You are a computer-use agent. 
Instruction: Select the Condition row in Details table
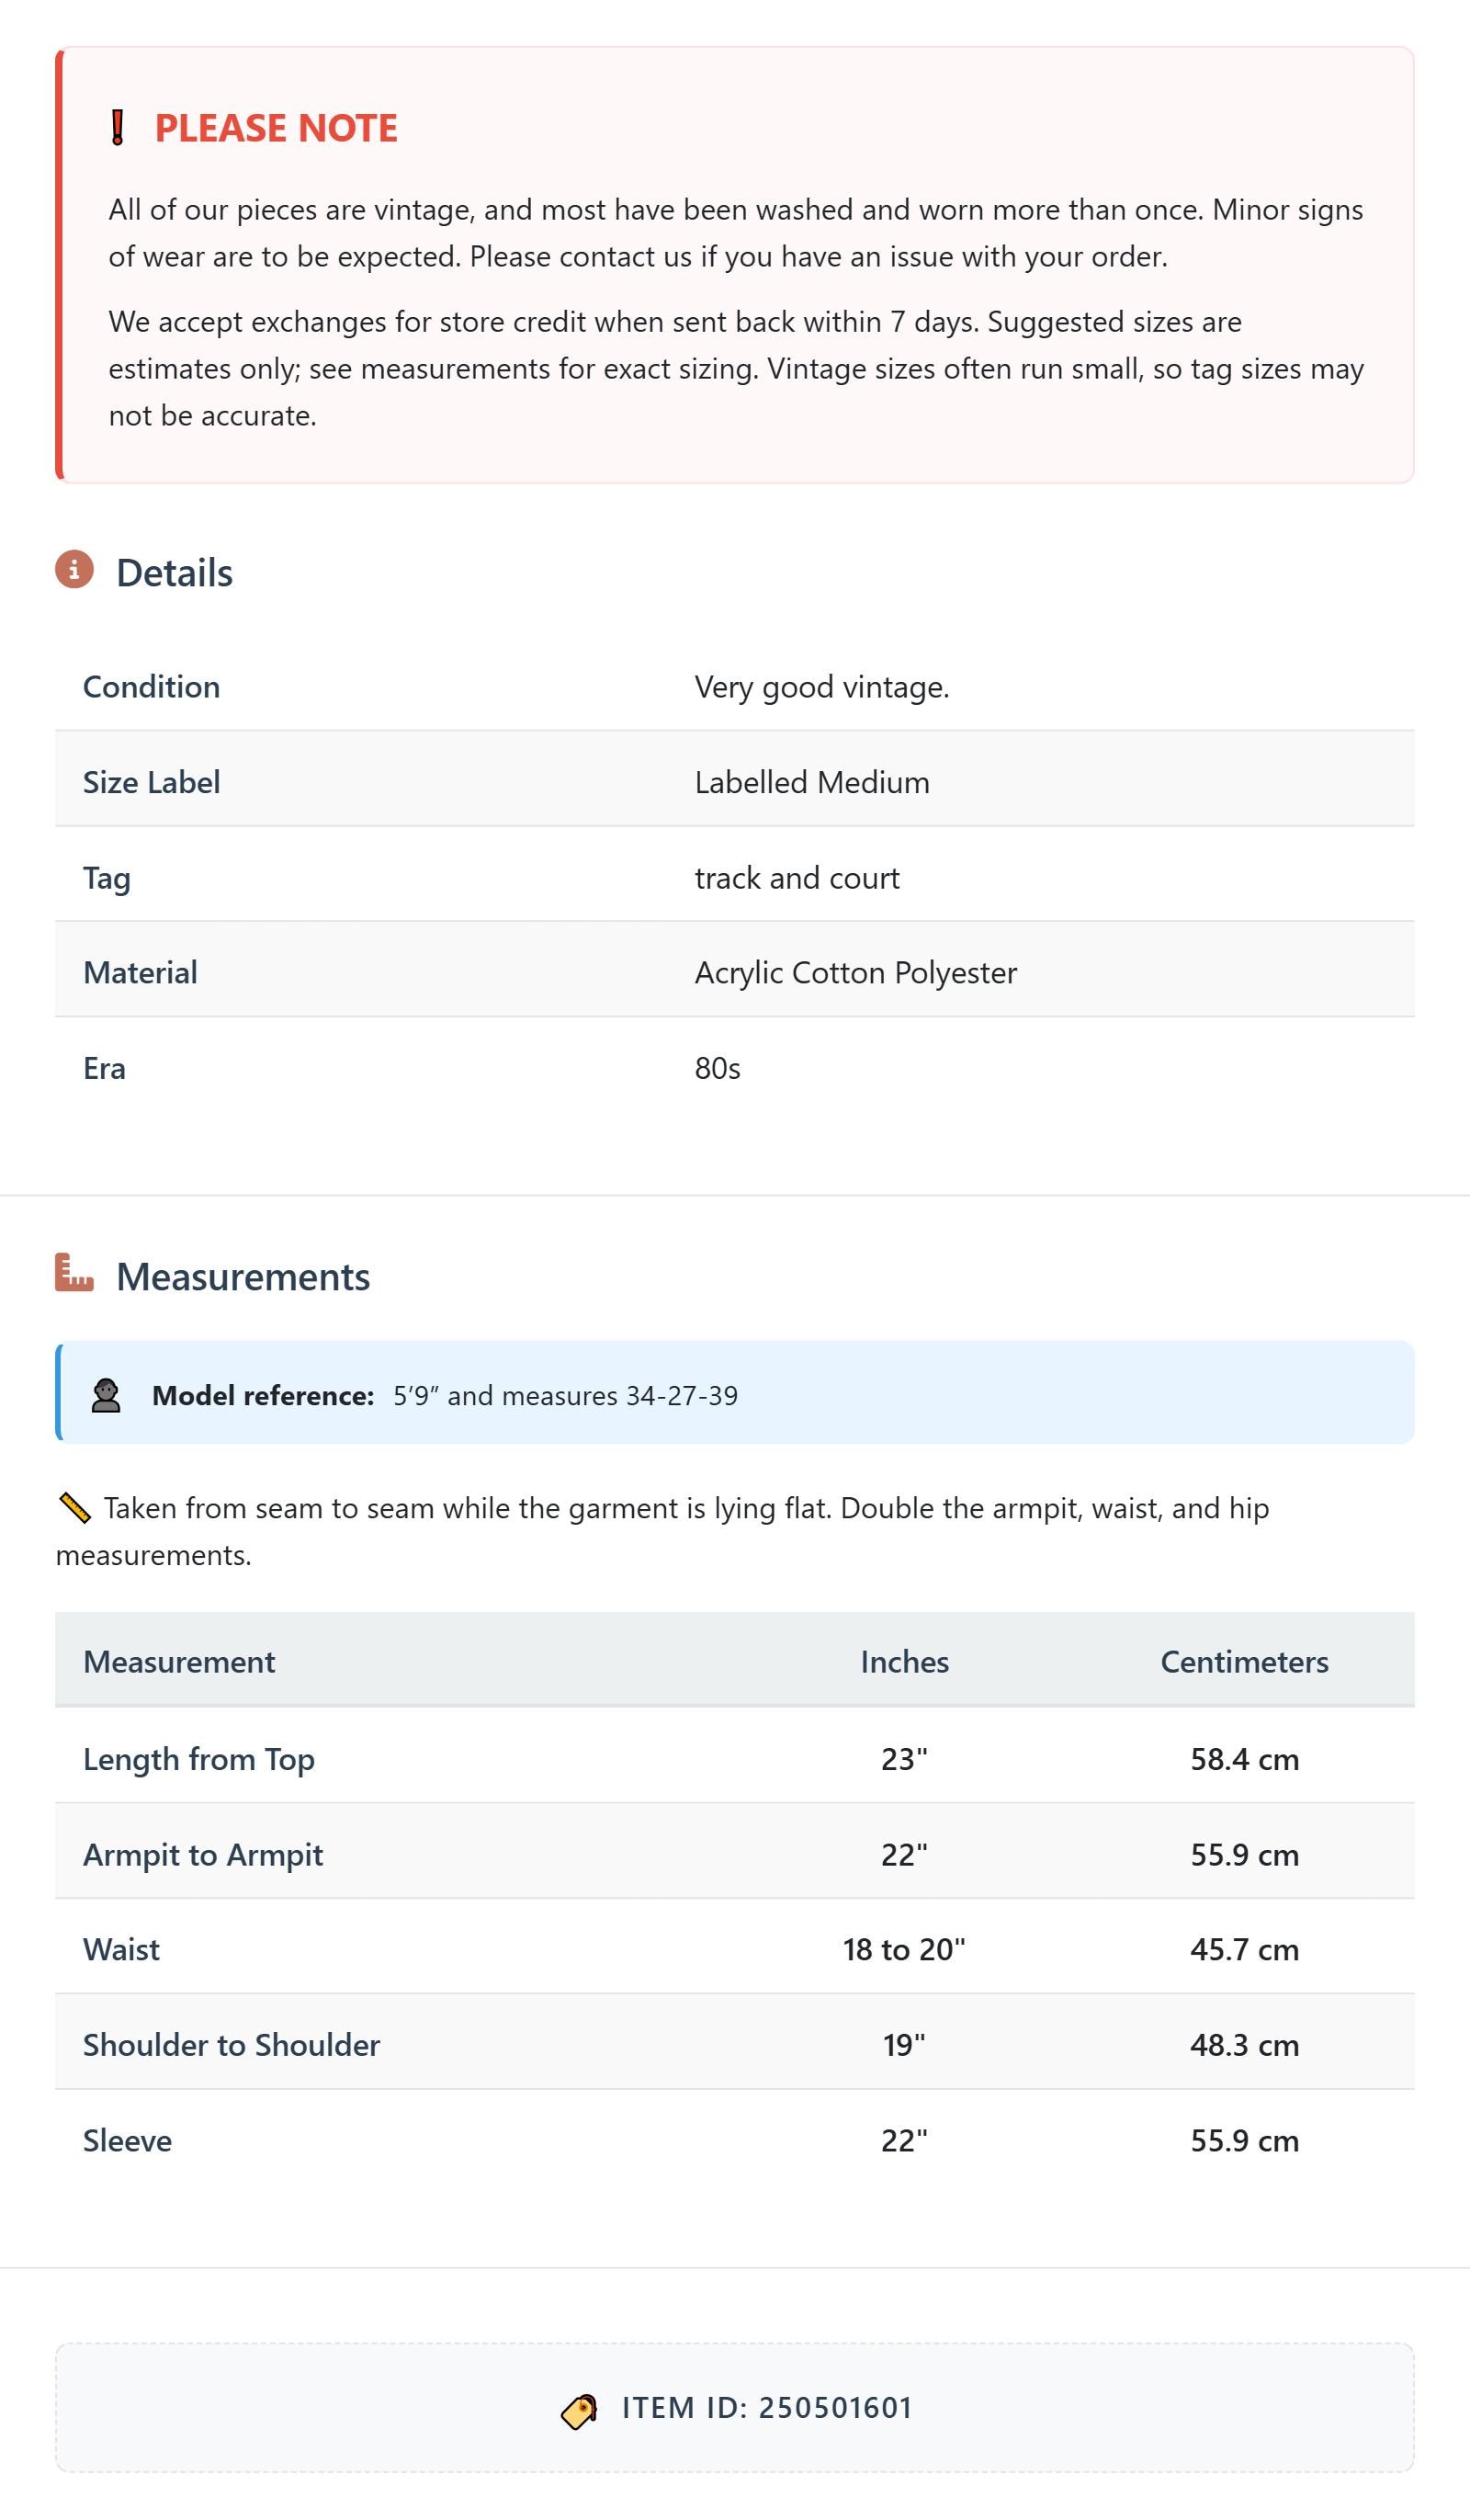735,686
